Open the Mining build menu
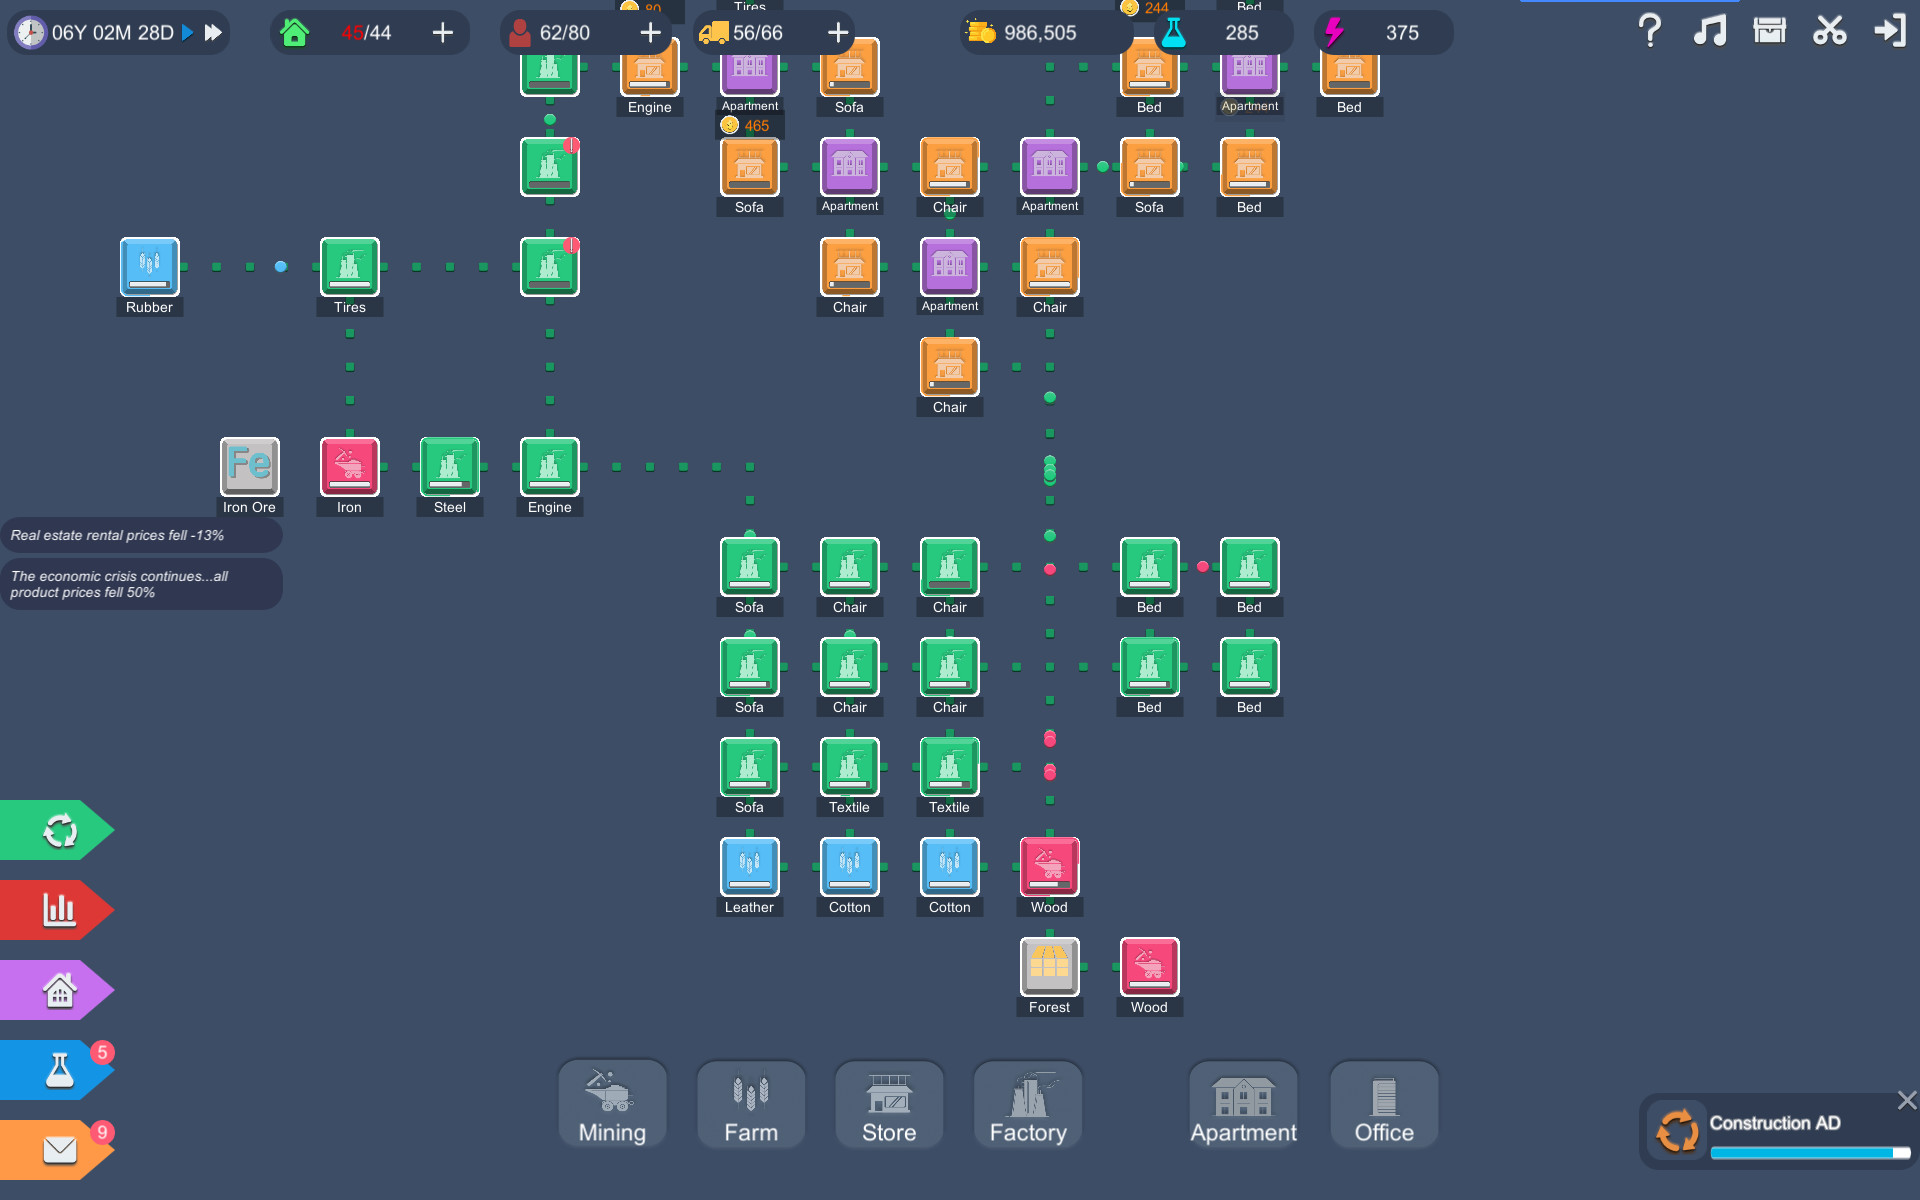 pyautogui.click(x=611, y=1105)
